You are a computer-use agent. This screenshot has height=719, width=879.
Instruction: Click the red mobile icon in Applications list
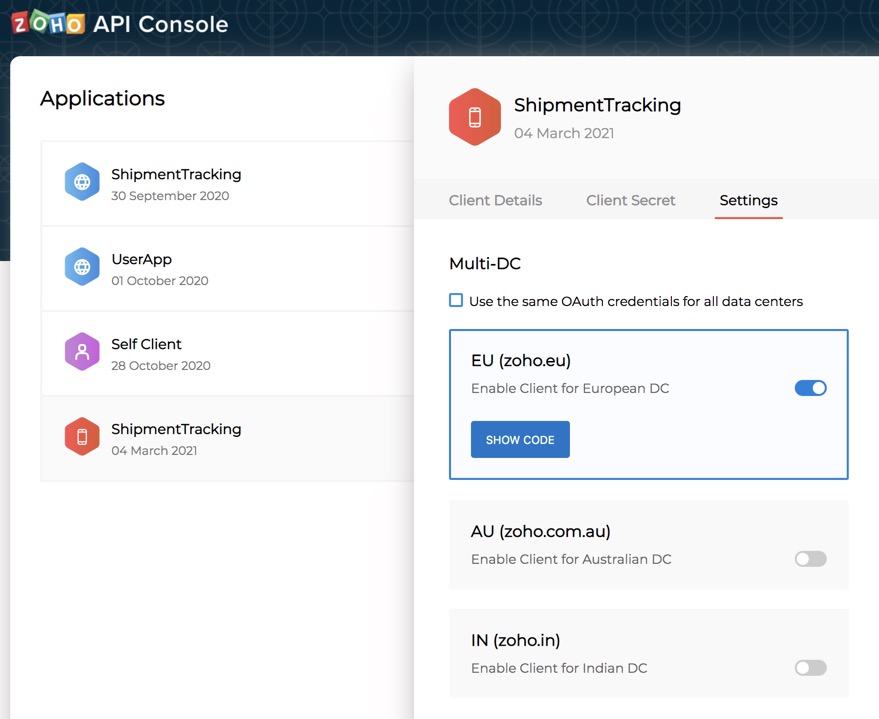point(82,437)
